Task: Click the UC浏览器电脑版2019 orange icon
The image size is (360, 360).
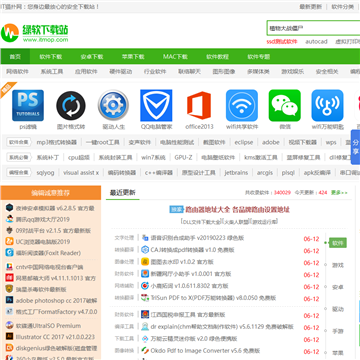Action: click(x=9, y=241)
